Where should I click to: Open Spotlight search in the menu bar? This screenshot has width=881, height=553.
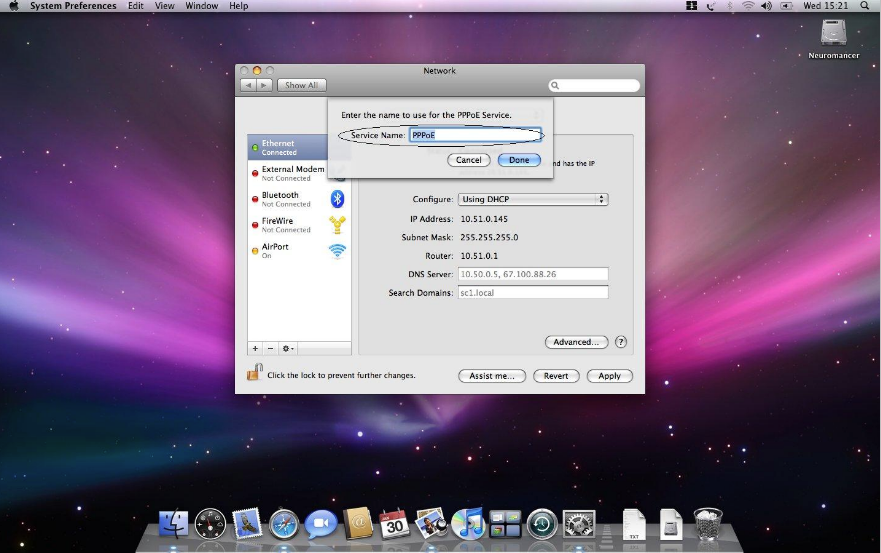coord(864,6)
